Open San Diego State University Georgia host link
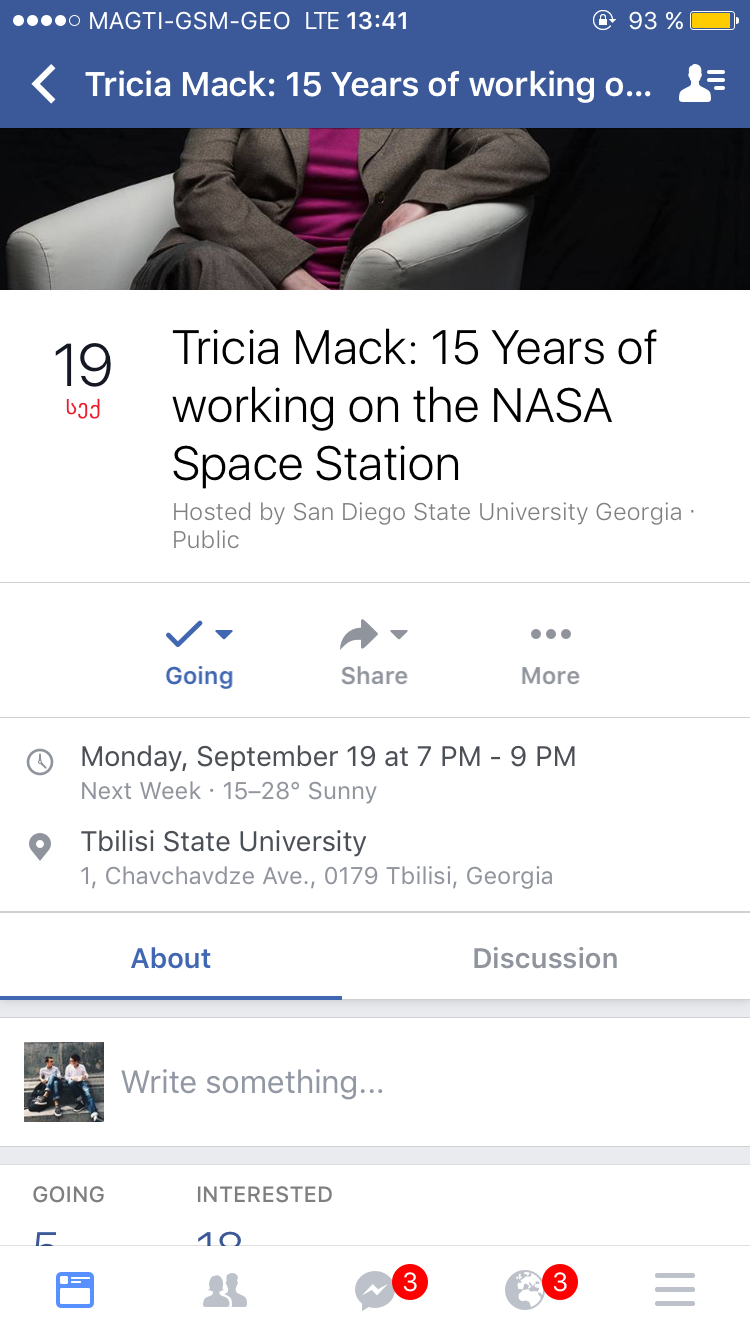Screen dimensions: 750x1334 (487, 512)
